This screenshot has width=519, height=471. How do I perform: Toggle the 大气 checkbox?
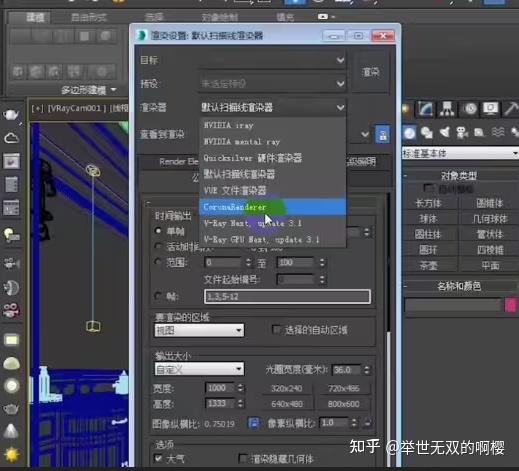coord(159,458)
